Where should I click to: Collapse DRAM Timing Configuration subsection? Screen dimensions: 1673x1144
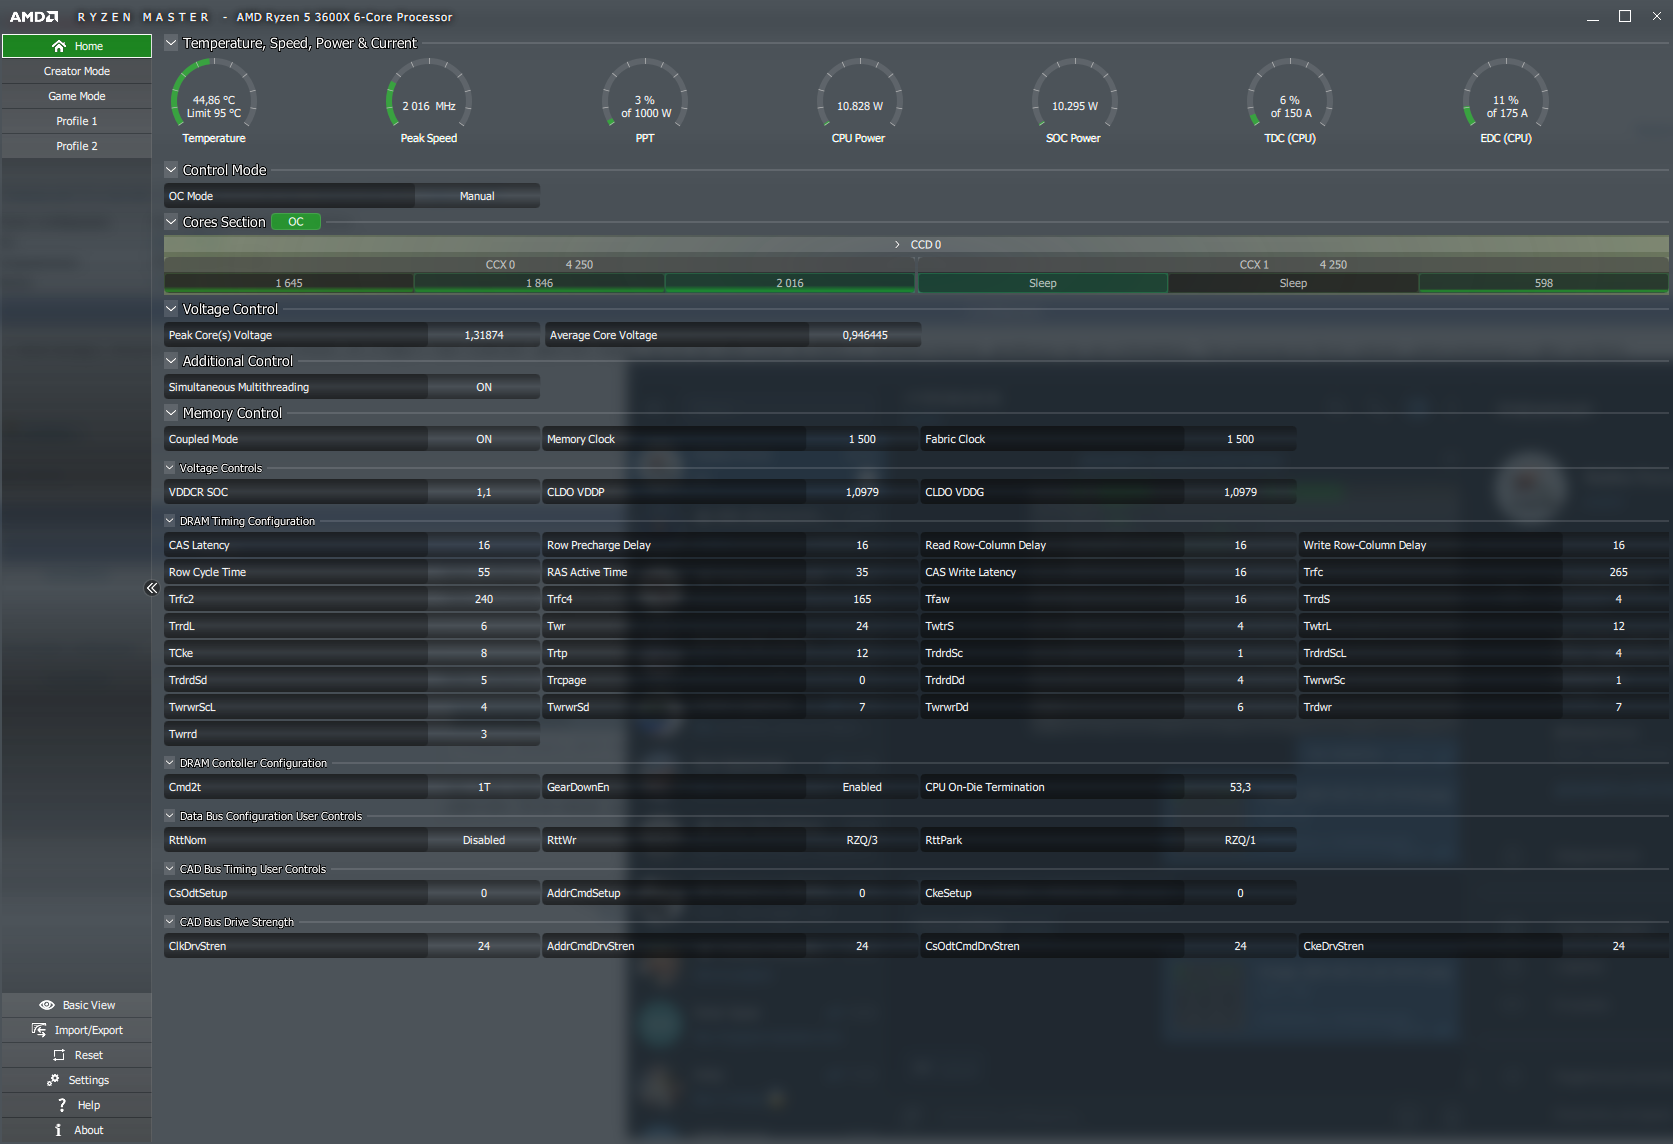pyautogui.click(x=170, y=521)
